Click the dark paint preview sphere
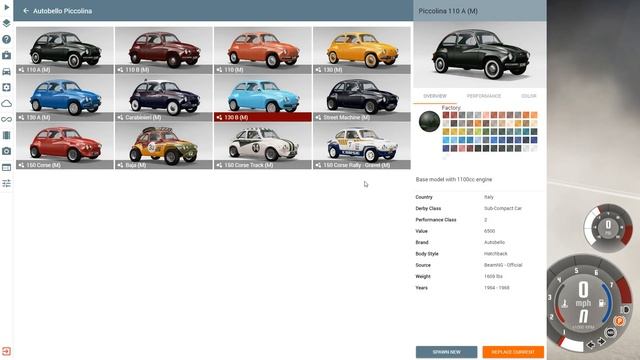 (x=429, y=121)
